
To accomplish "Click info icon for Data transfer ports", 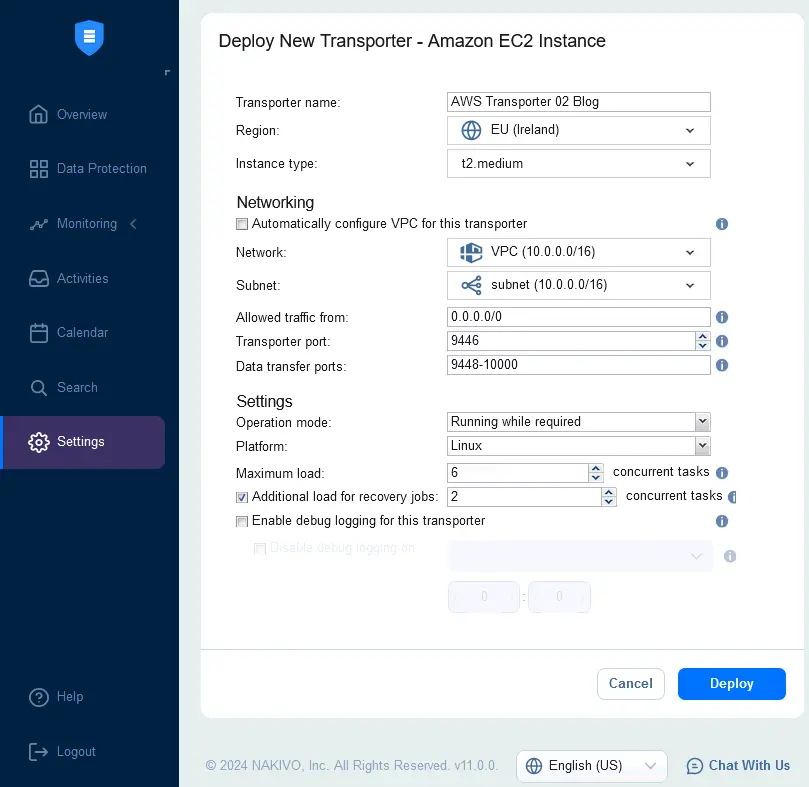I will tap(721, 365).
